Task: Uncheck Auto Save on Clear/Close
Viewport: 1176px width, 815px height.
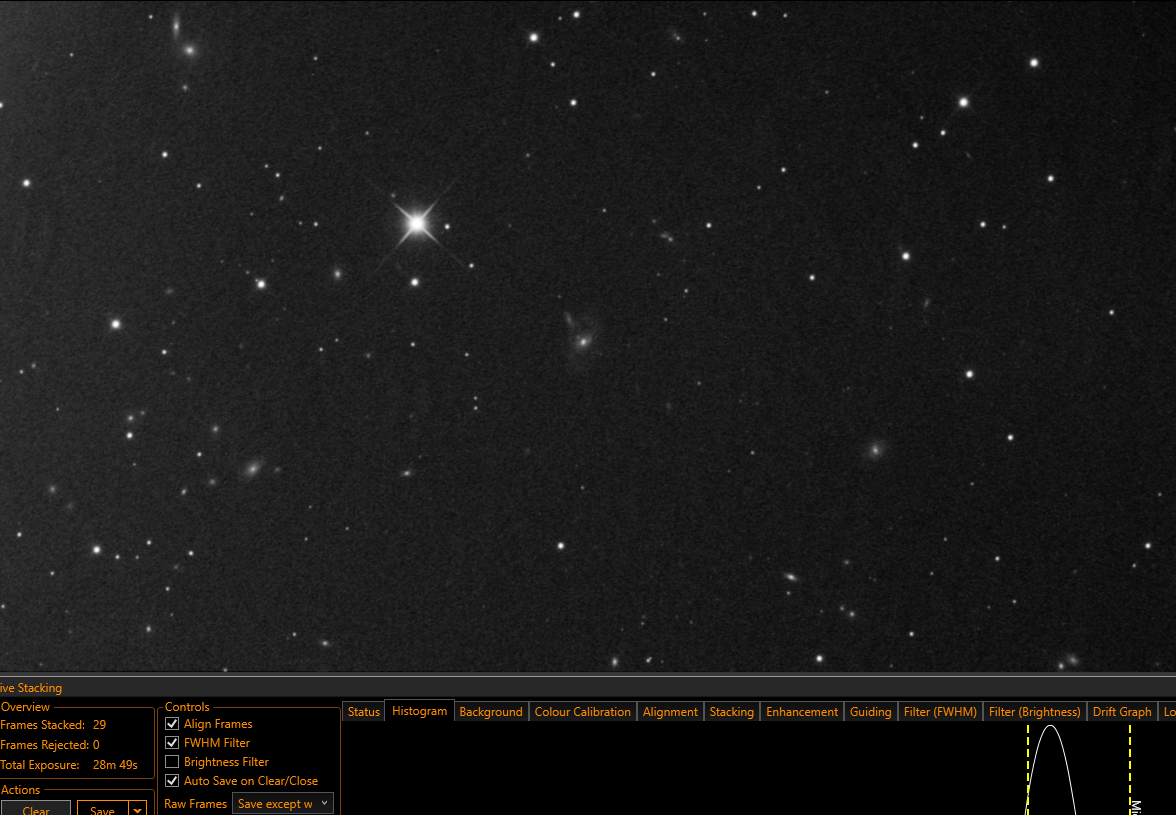Action: coord(172,781)
